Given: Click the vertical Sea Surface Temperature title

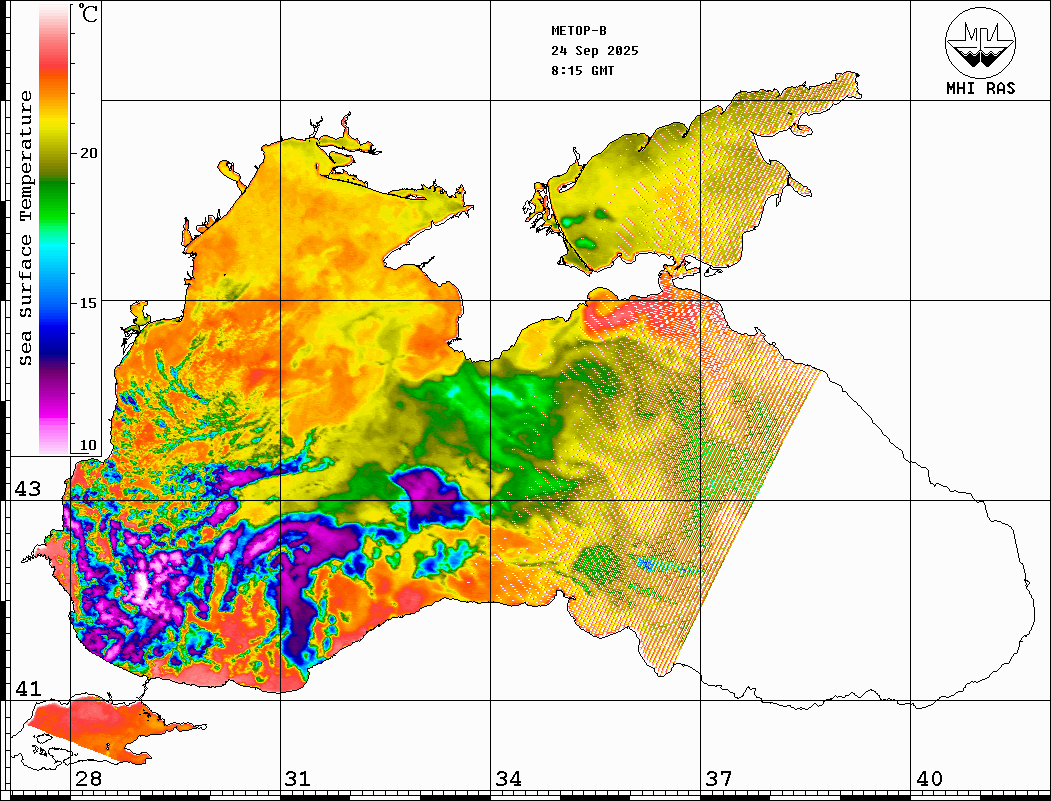Looking at the screenshot, I should coord(26,228).
